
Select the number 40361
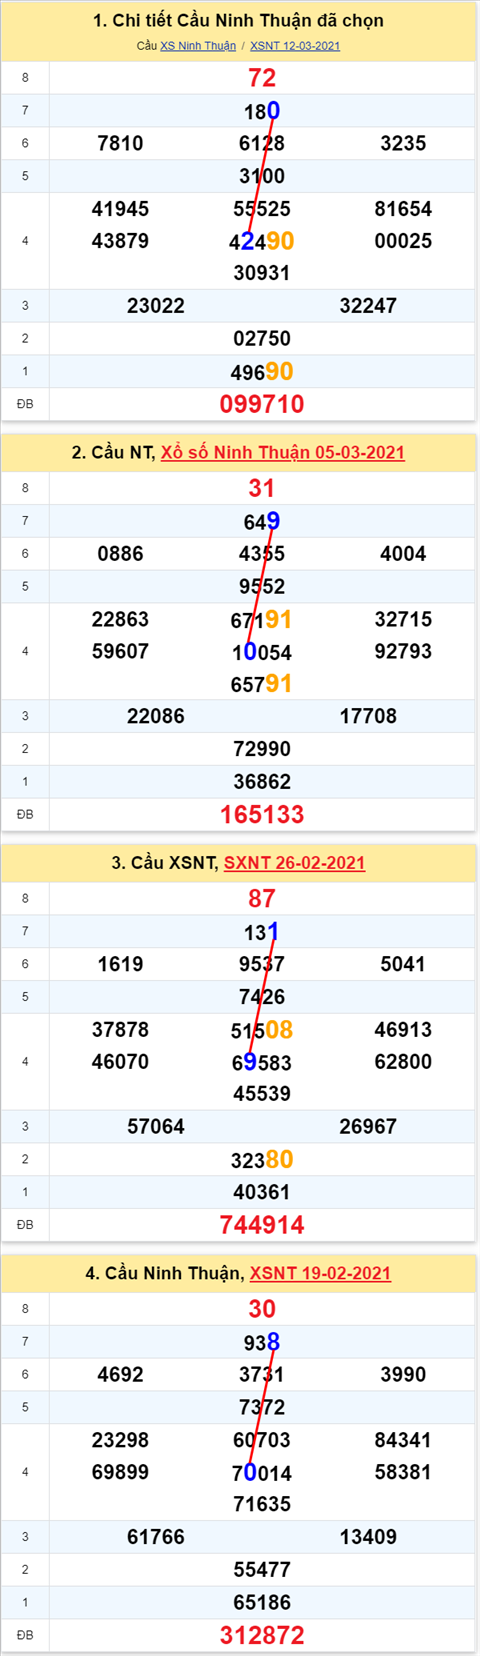tap(262, 1192)
